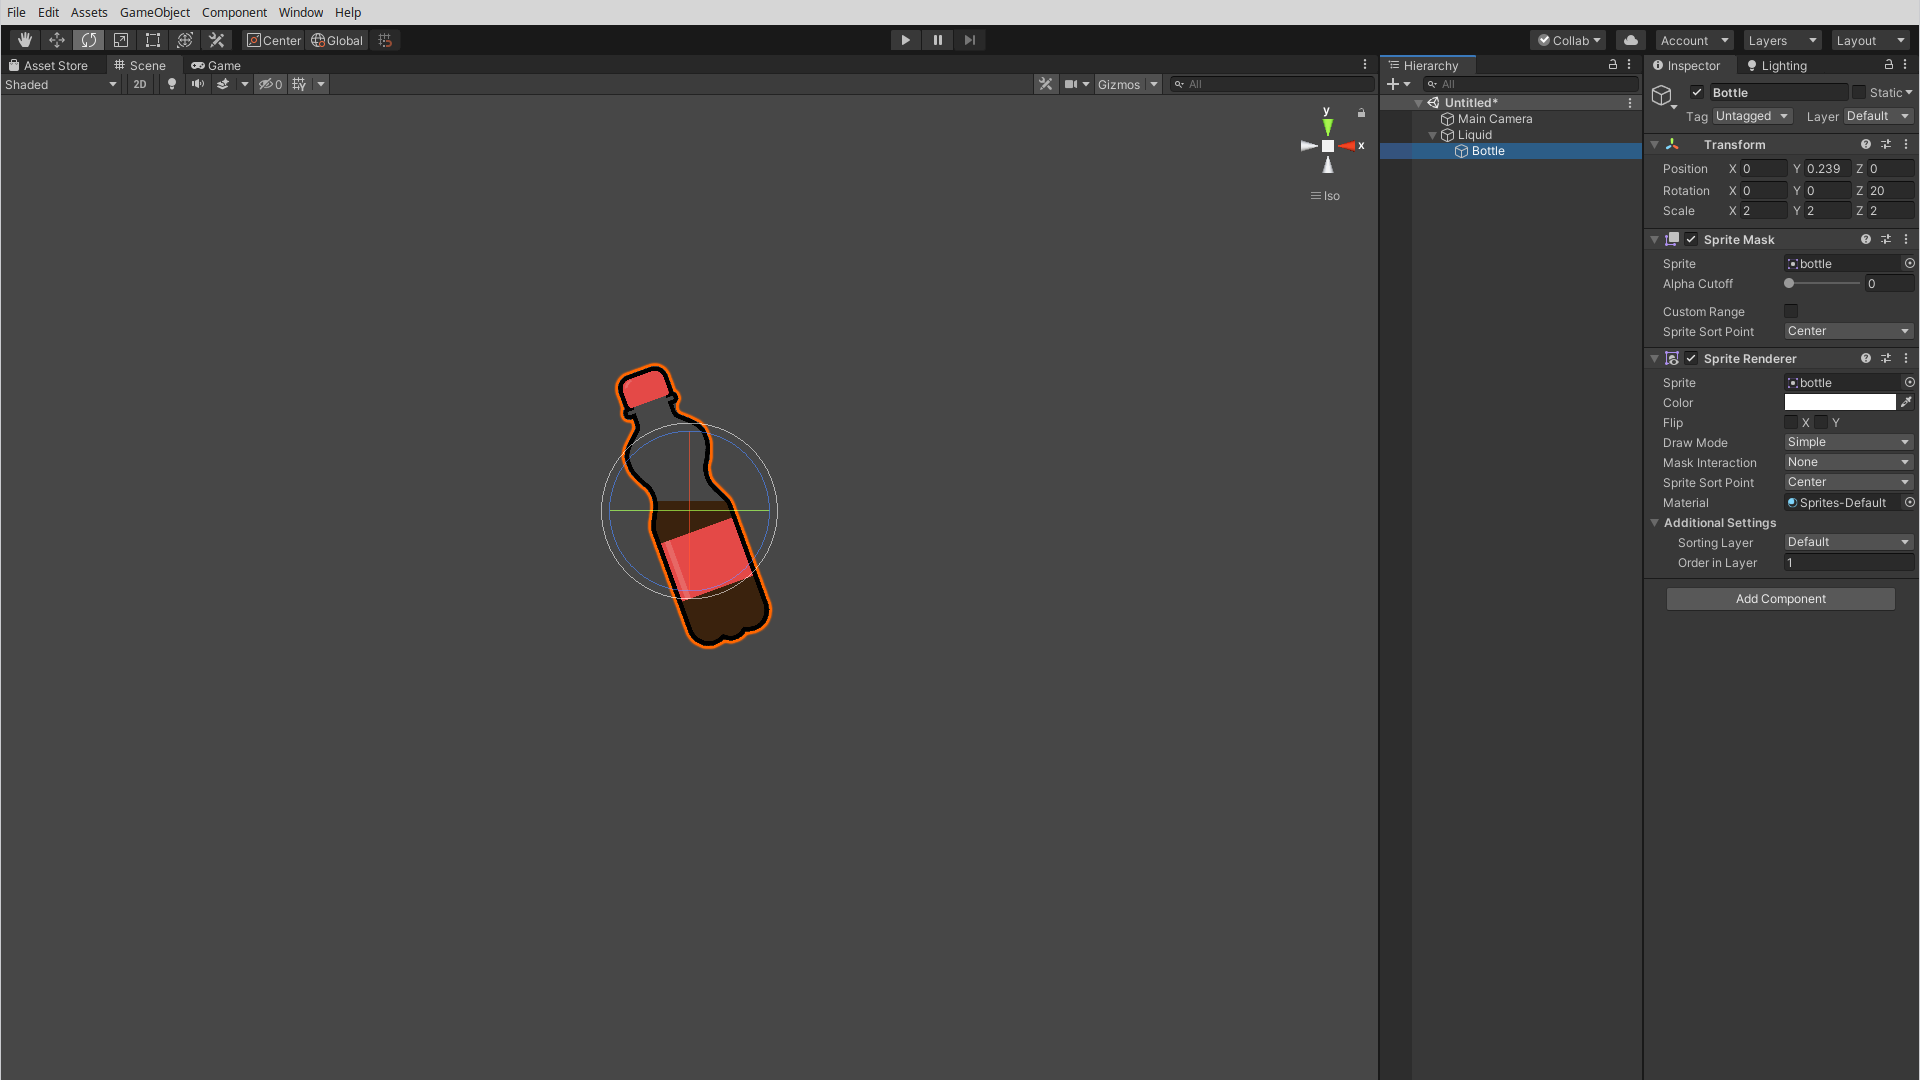Image resolution: width=1920 pixels, height=1080 pixels.
Task: Adjust the Alpha Cutoff slider
Action: [x=1823, y=284]
